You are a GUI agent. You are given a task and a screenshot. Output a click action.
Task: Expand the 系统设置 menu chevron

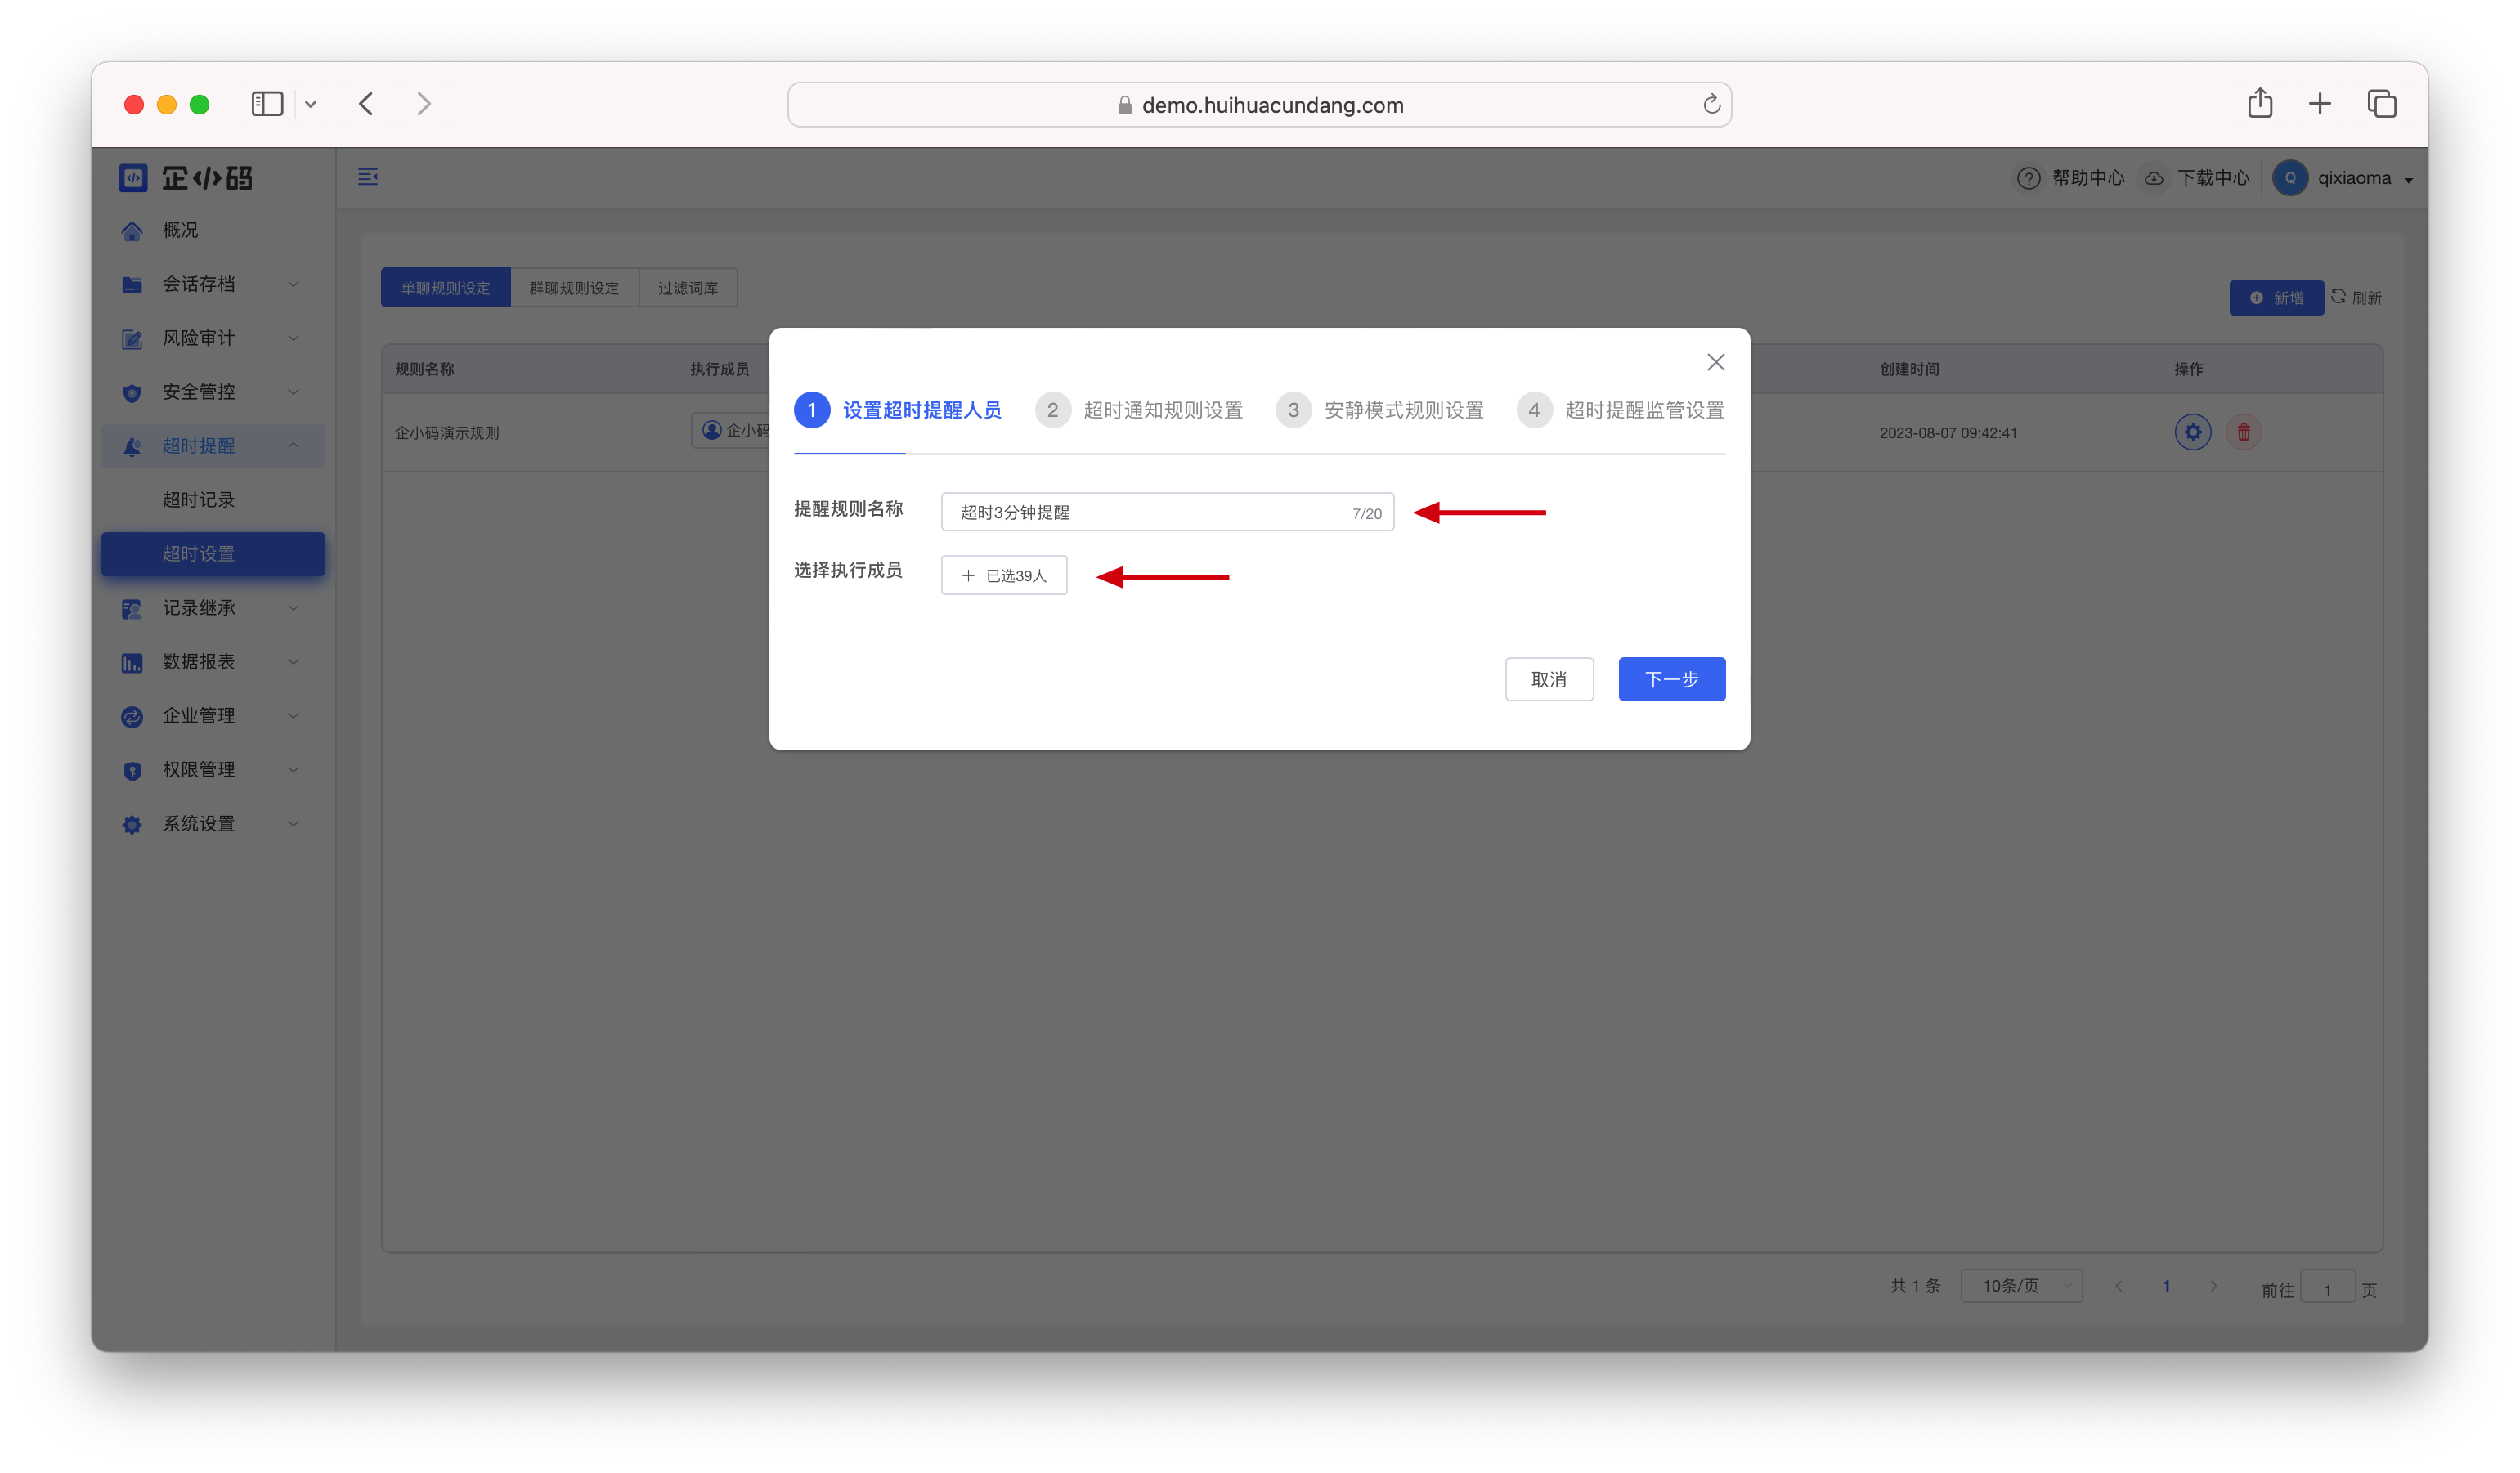tap(294, 824)
